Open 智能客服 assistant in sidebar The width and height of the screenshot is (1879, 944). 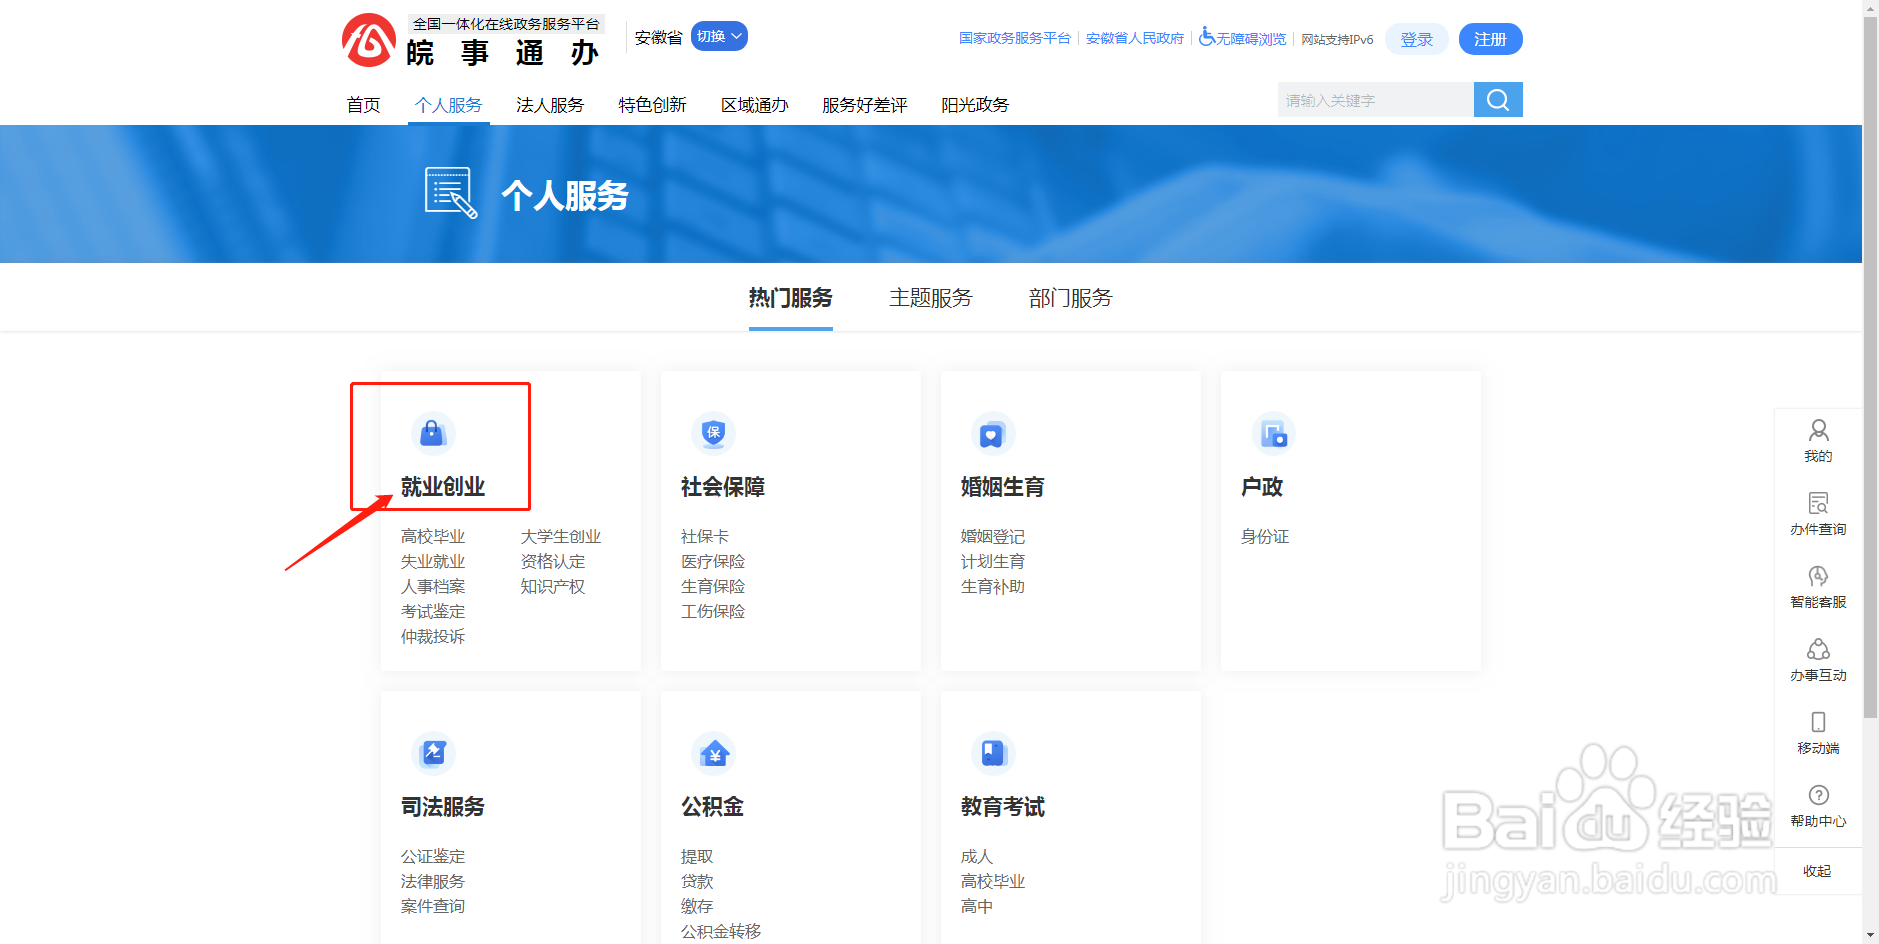tap(1818, 587)
